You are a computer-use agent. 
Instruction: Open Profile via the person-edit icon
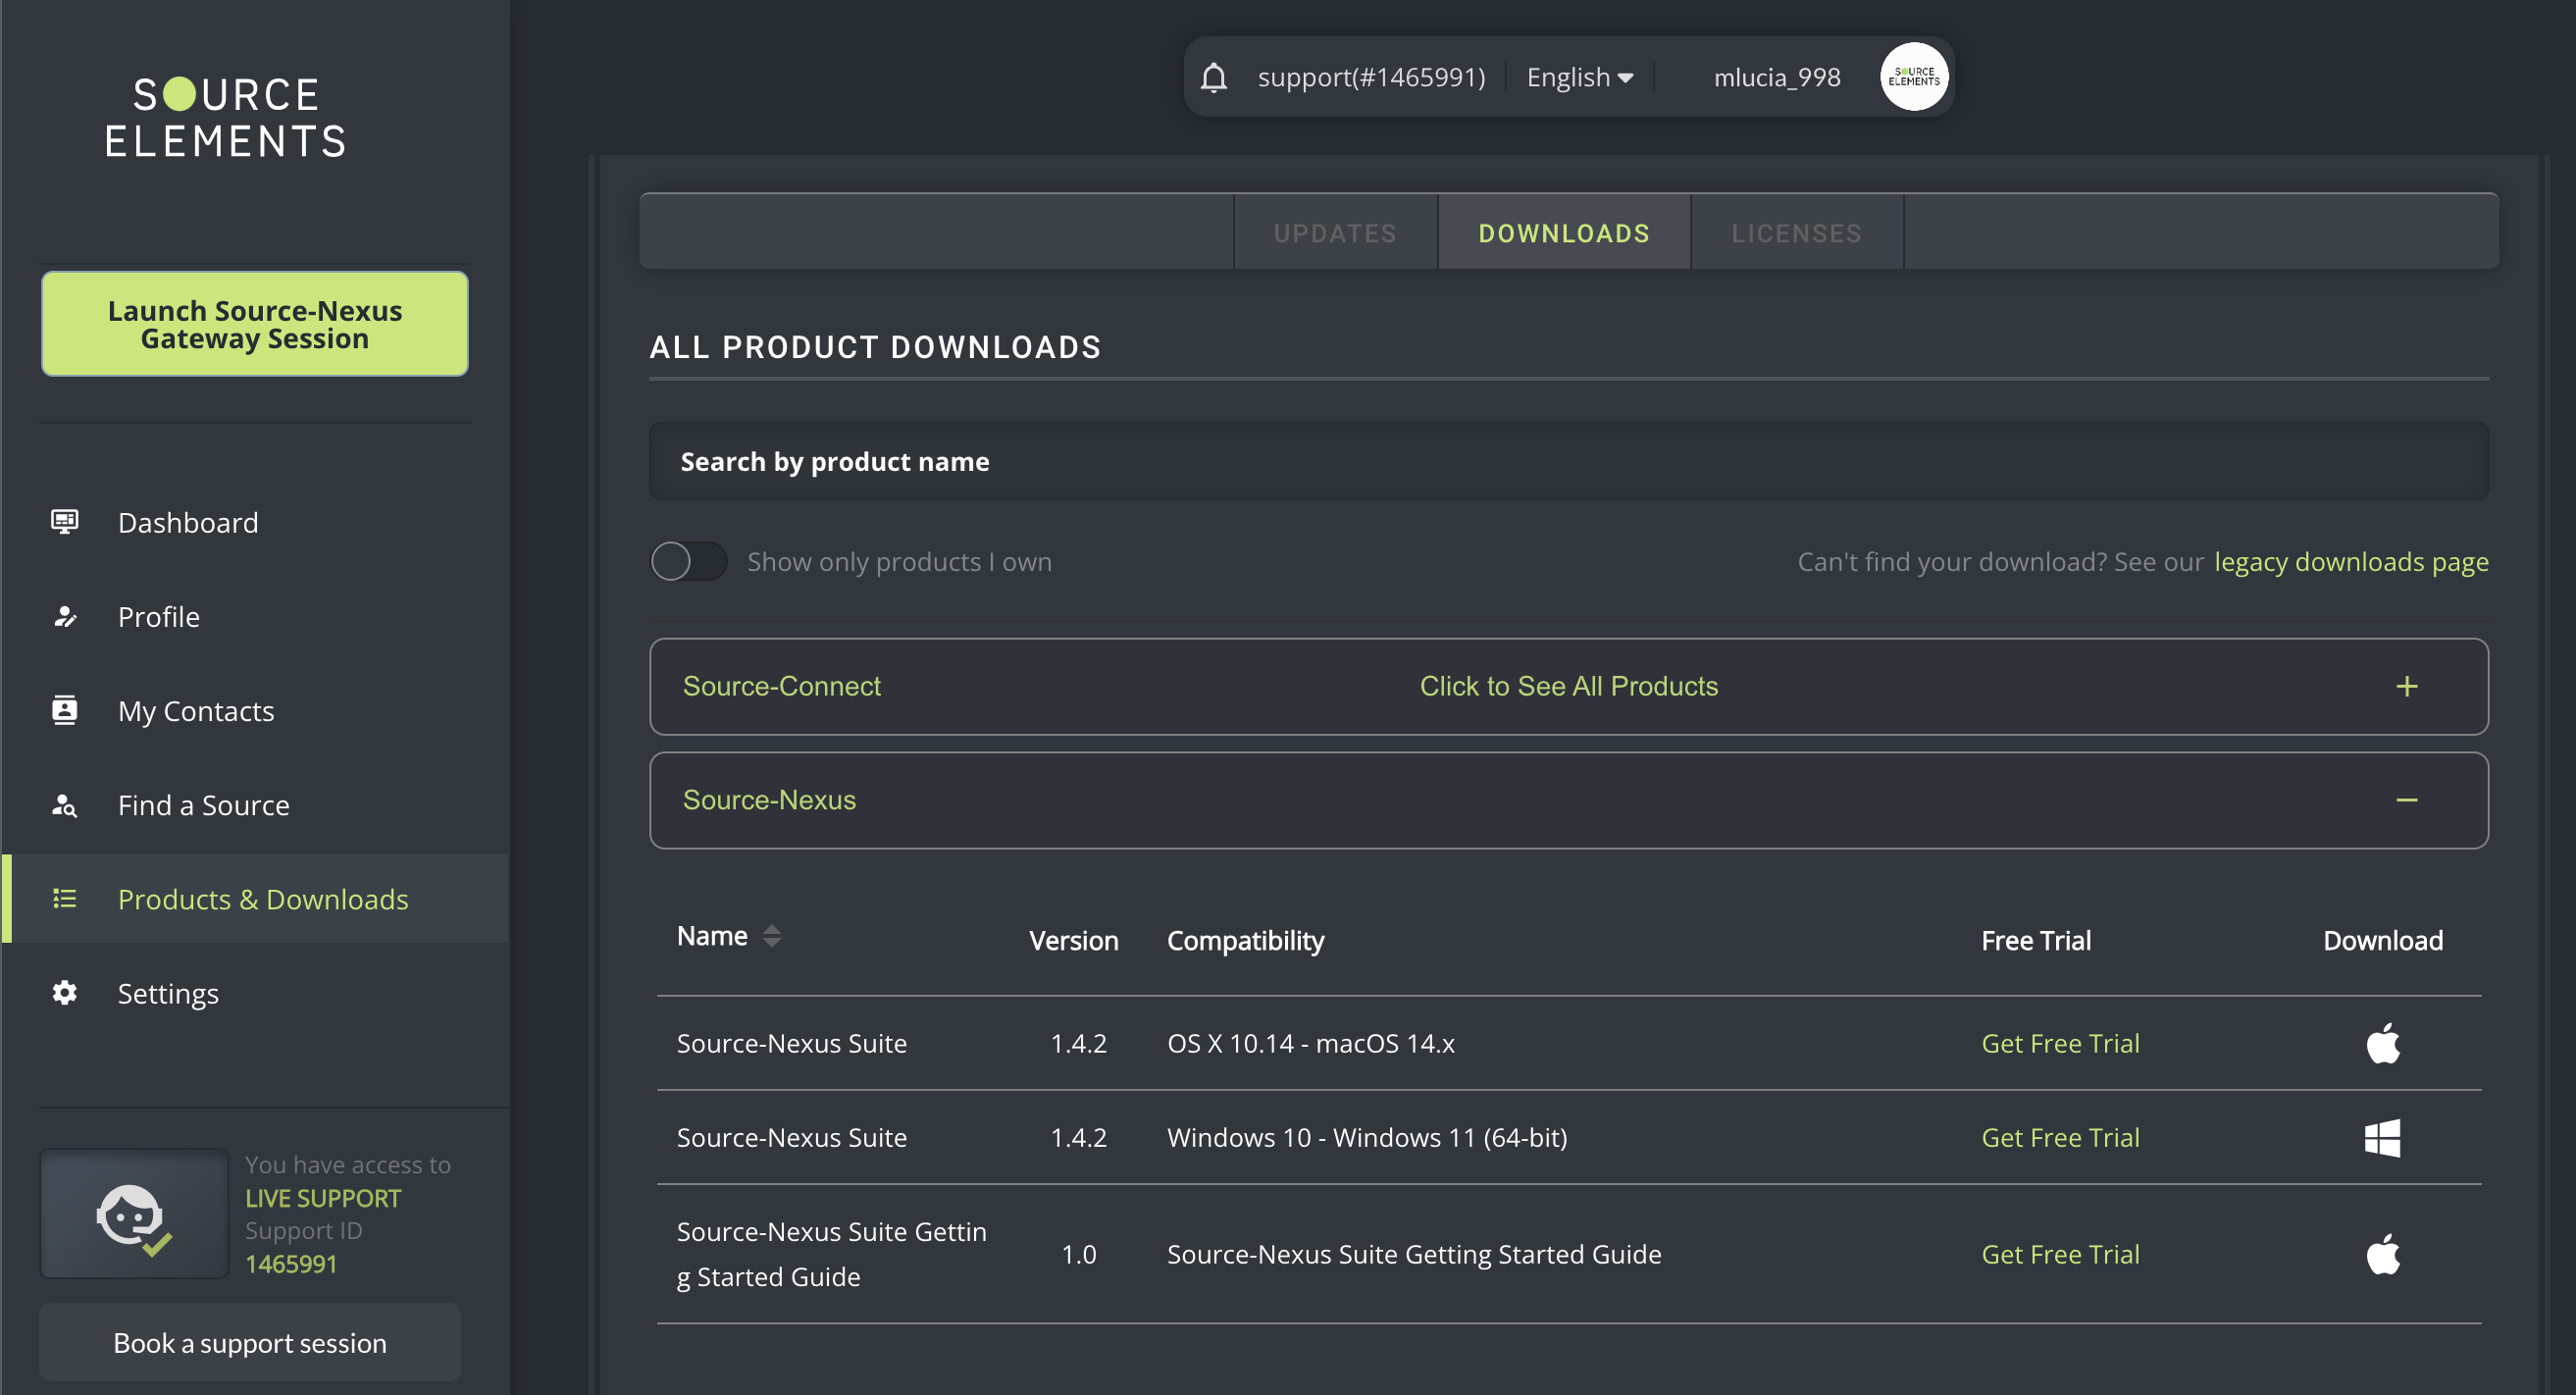coord(65,616)
